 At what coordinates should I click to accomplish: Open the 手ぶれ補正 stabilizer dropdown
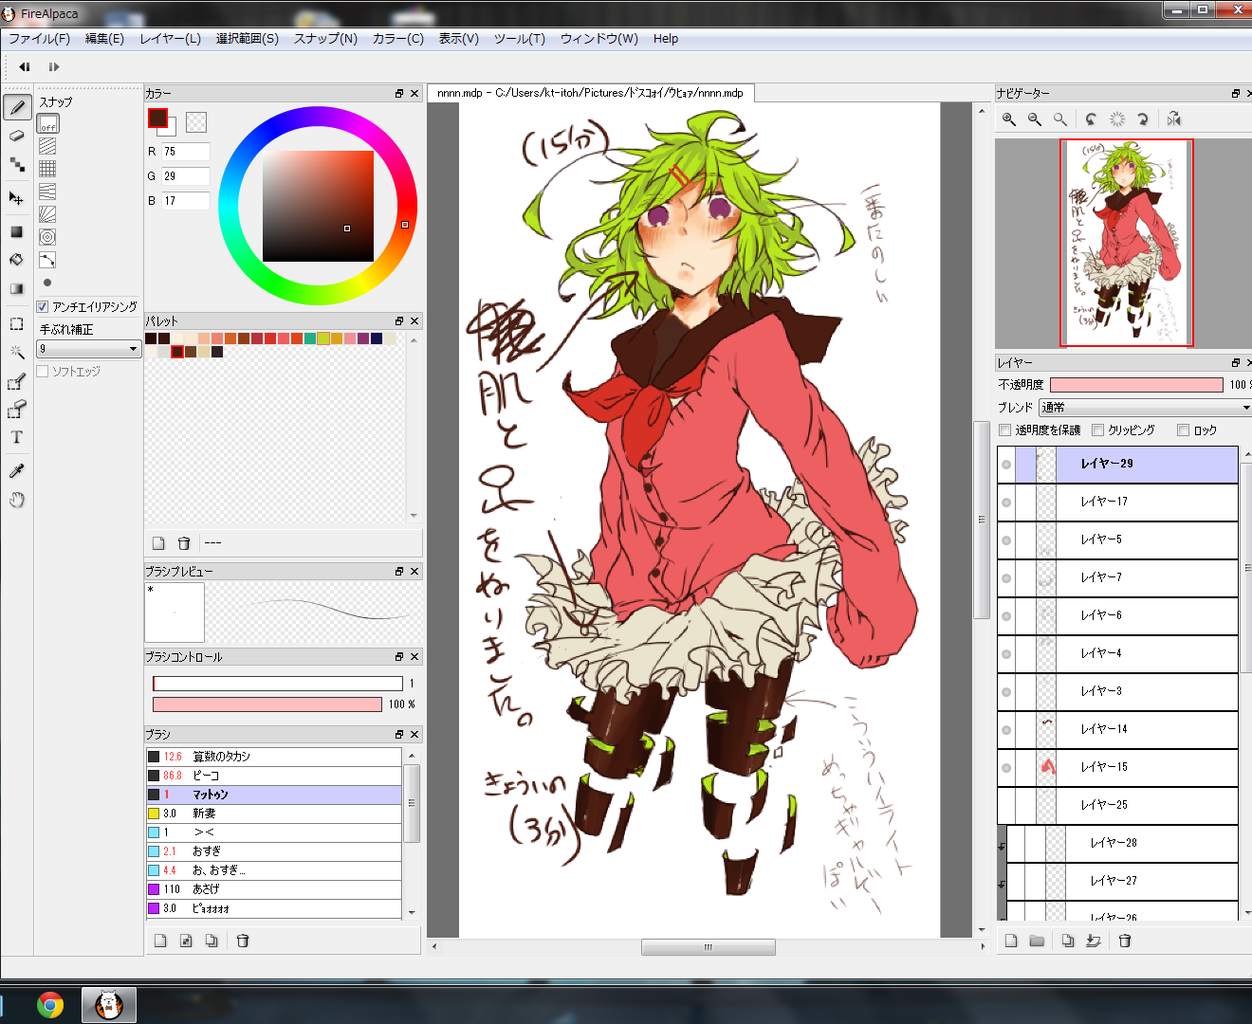coord(89,349)
